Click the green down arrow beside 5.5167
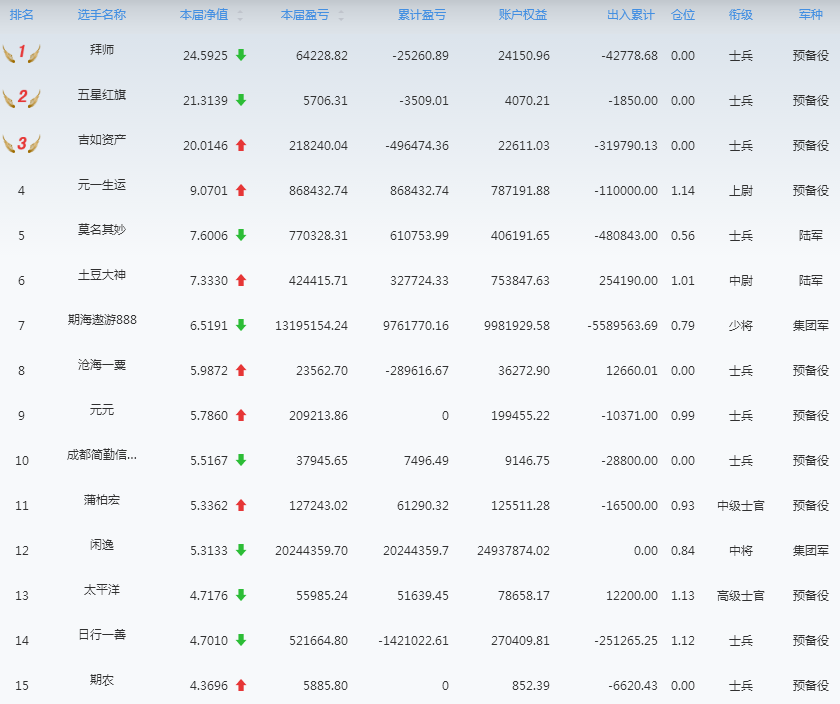The image size is (840, 704). (241, 460)
